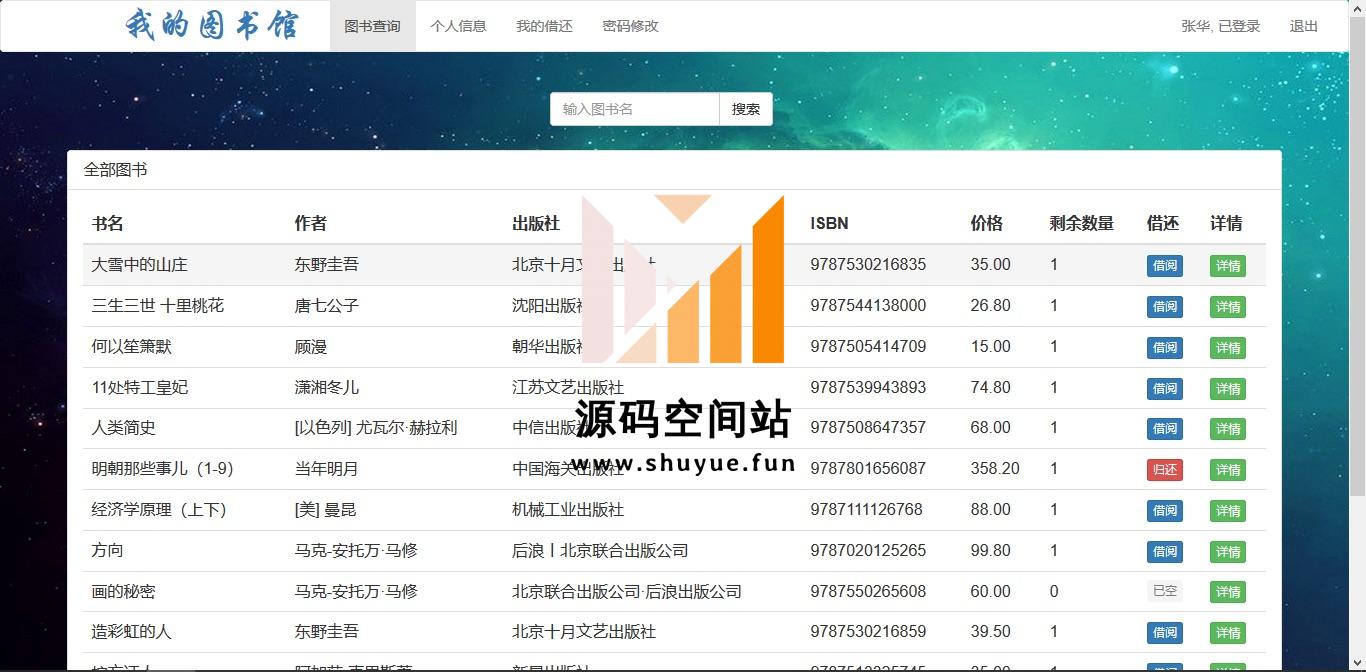Click the 我的图书馆 logo
Screen dimensions: 1366x672
[212, 25]
